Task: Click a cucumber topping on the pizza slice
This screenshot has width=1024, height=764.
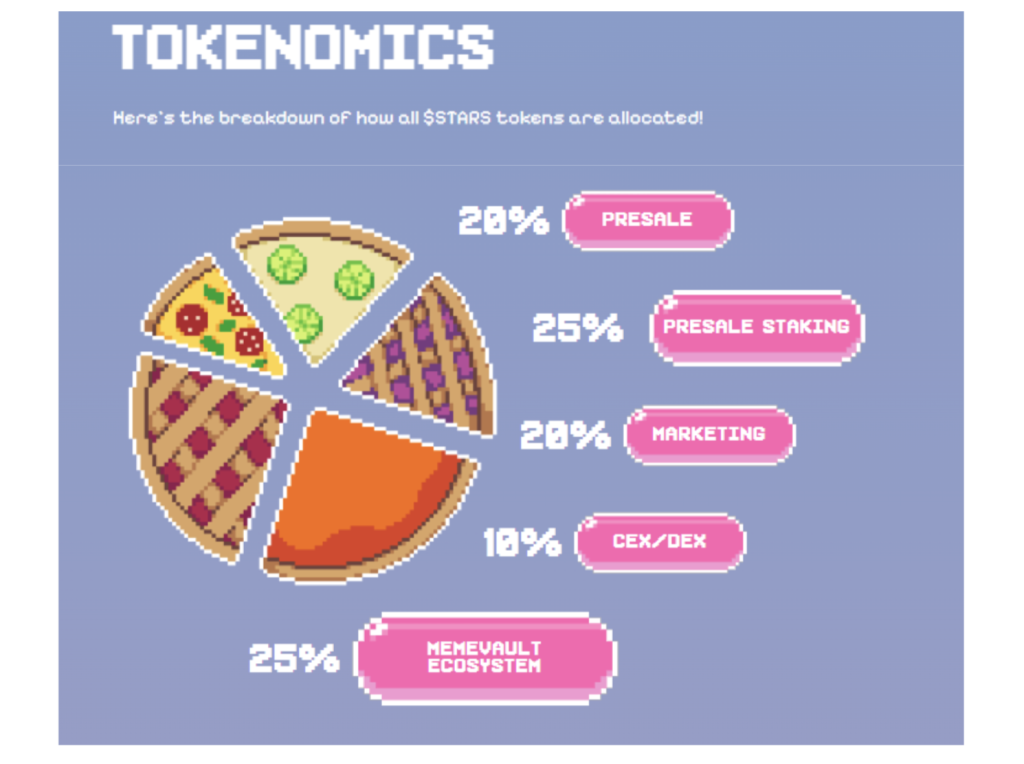Action: pyautogui.click(x=287, y=264)
